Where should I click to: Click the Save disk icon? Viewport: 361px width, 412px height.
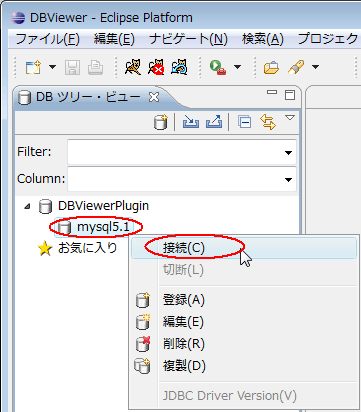pyautogui.click(x=72, y=67)
